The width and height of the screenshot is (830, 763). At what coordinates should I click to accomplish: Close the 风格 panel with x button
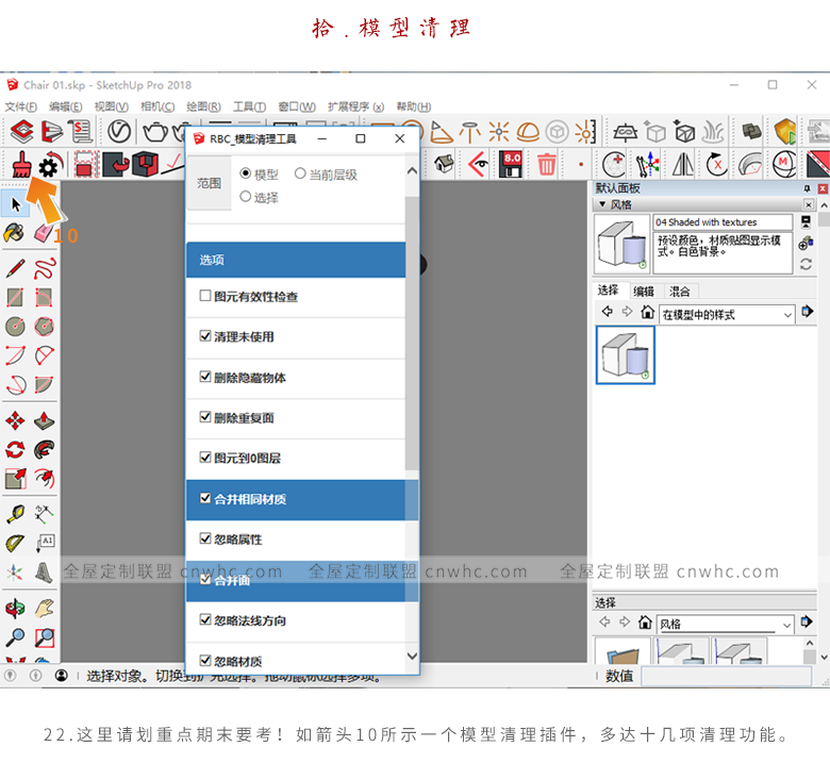pos(809,204)
